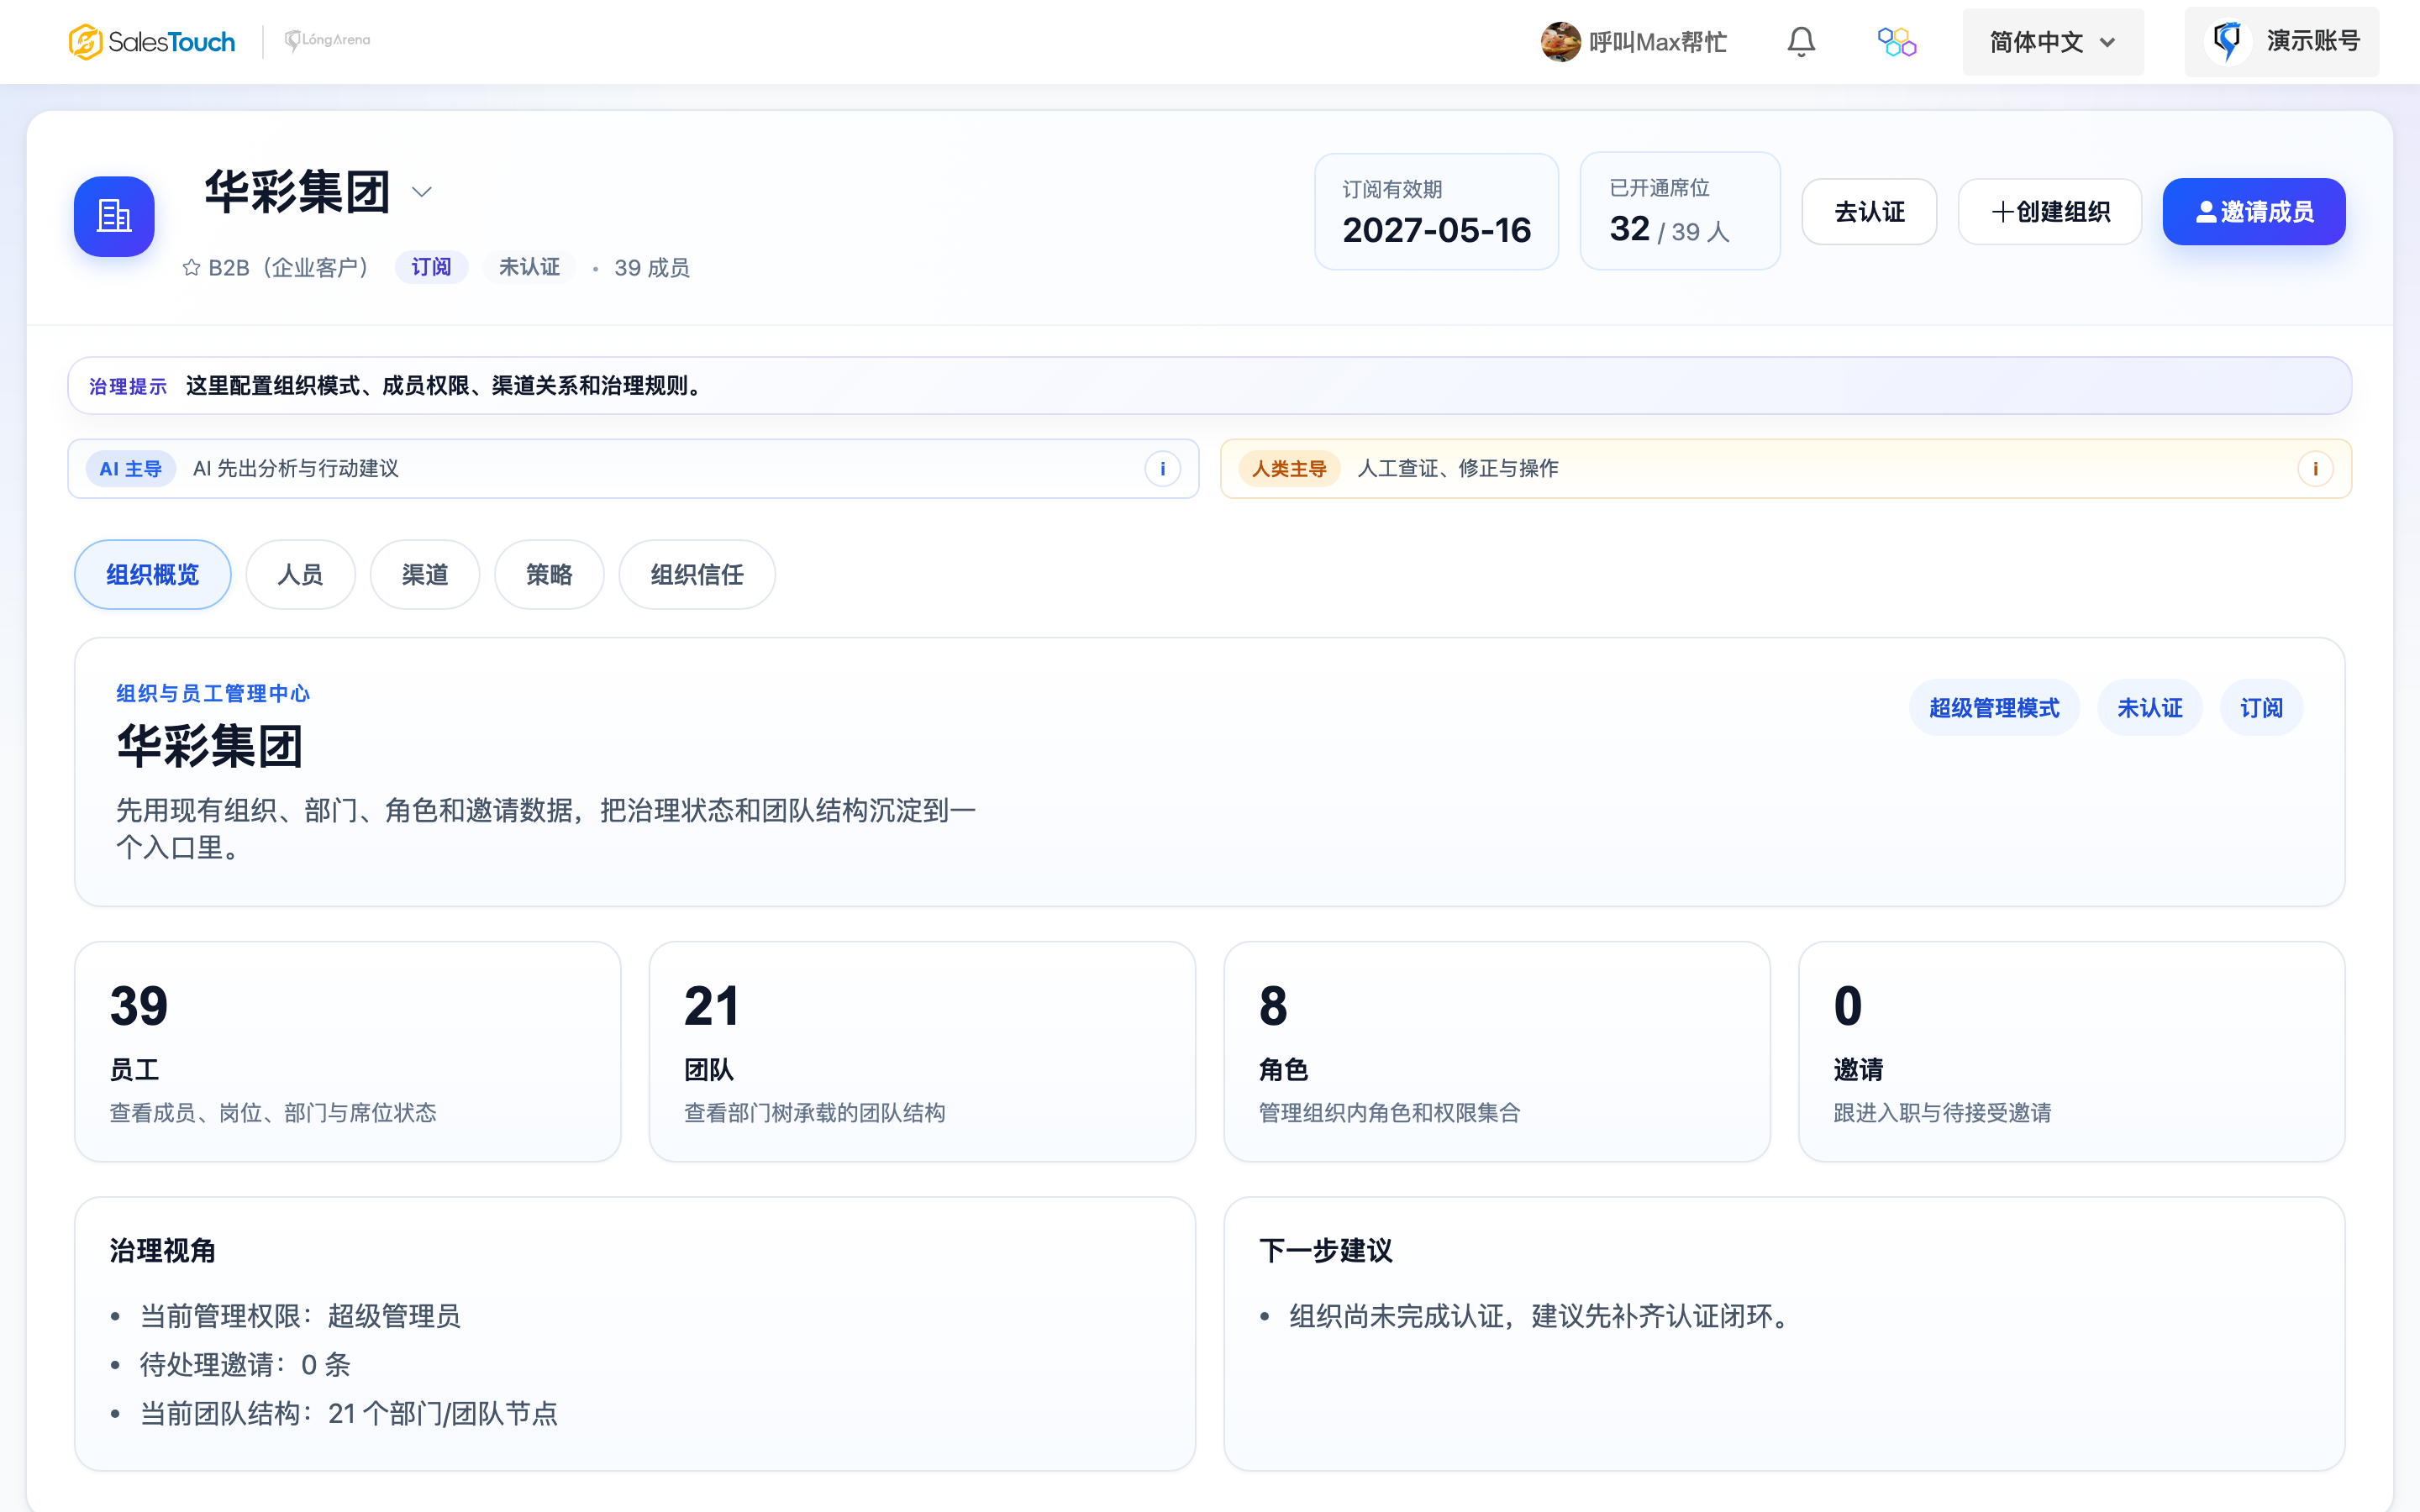Click the 已开通席位 32 / 39 box
2420x1512 pixels.
[x=1680, y=211]
